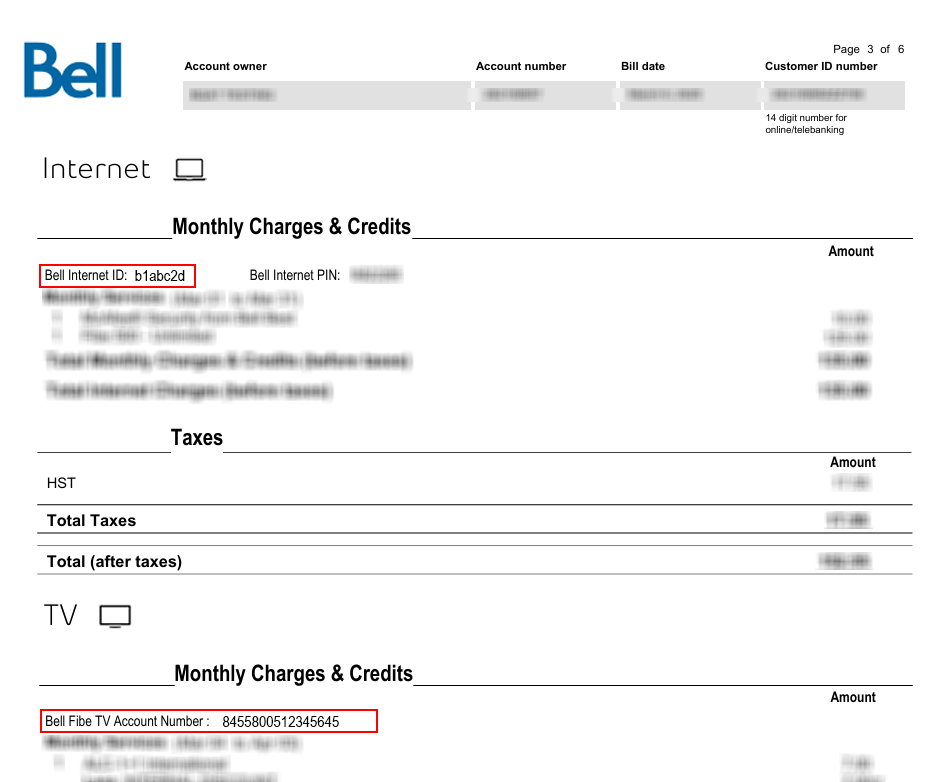Click the Bell logo

73,70
